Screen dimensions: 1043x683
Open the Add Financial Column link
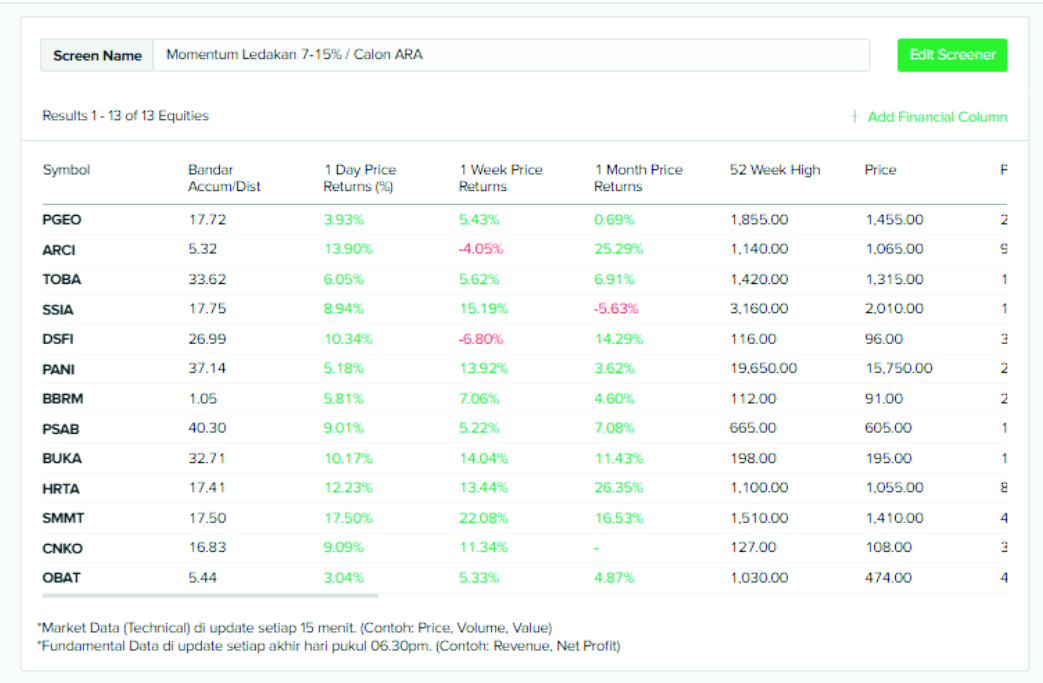(937, 117)
